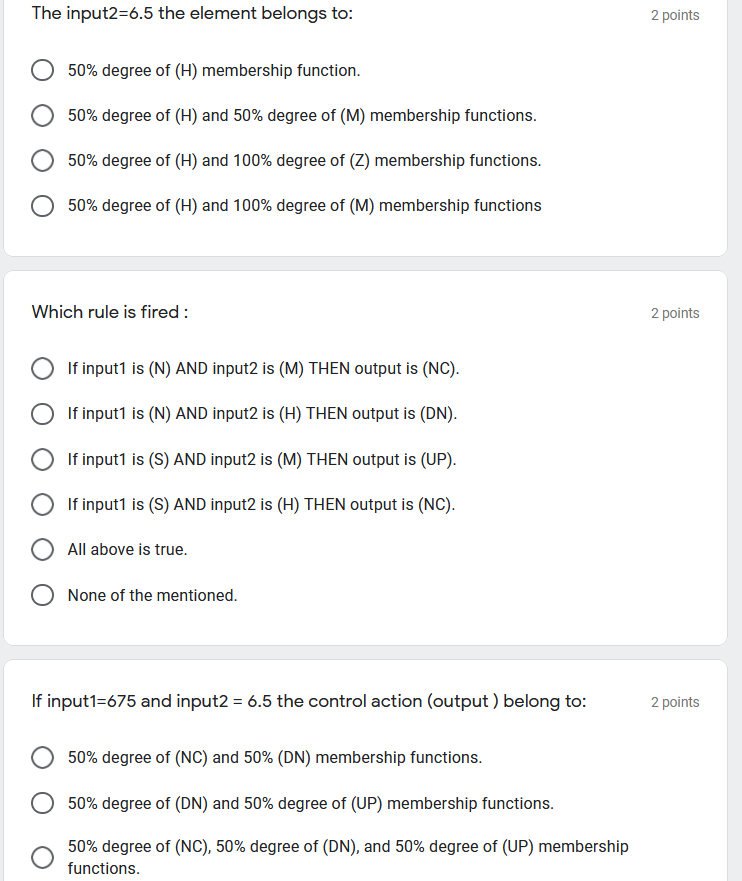Image resolution: width=742 pixels, height=881 pixels.
Task: Click the '2 points' label on first question
Action: tap(675, 15)
